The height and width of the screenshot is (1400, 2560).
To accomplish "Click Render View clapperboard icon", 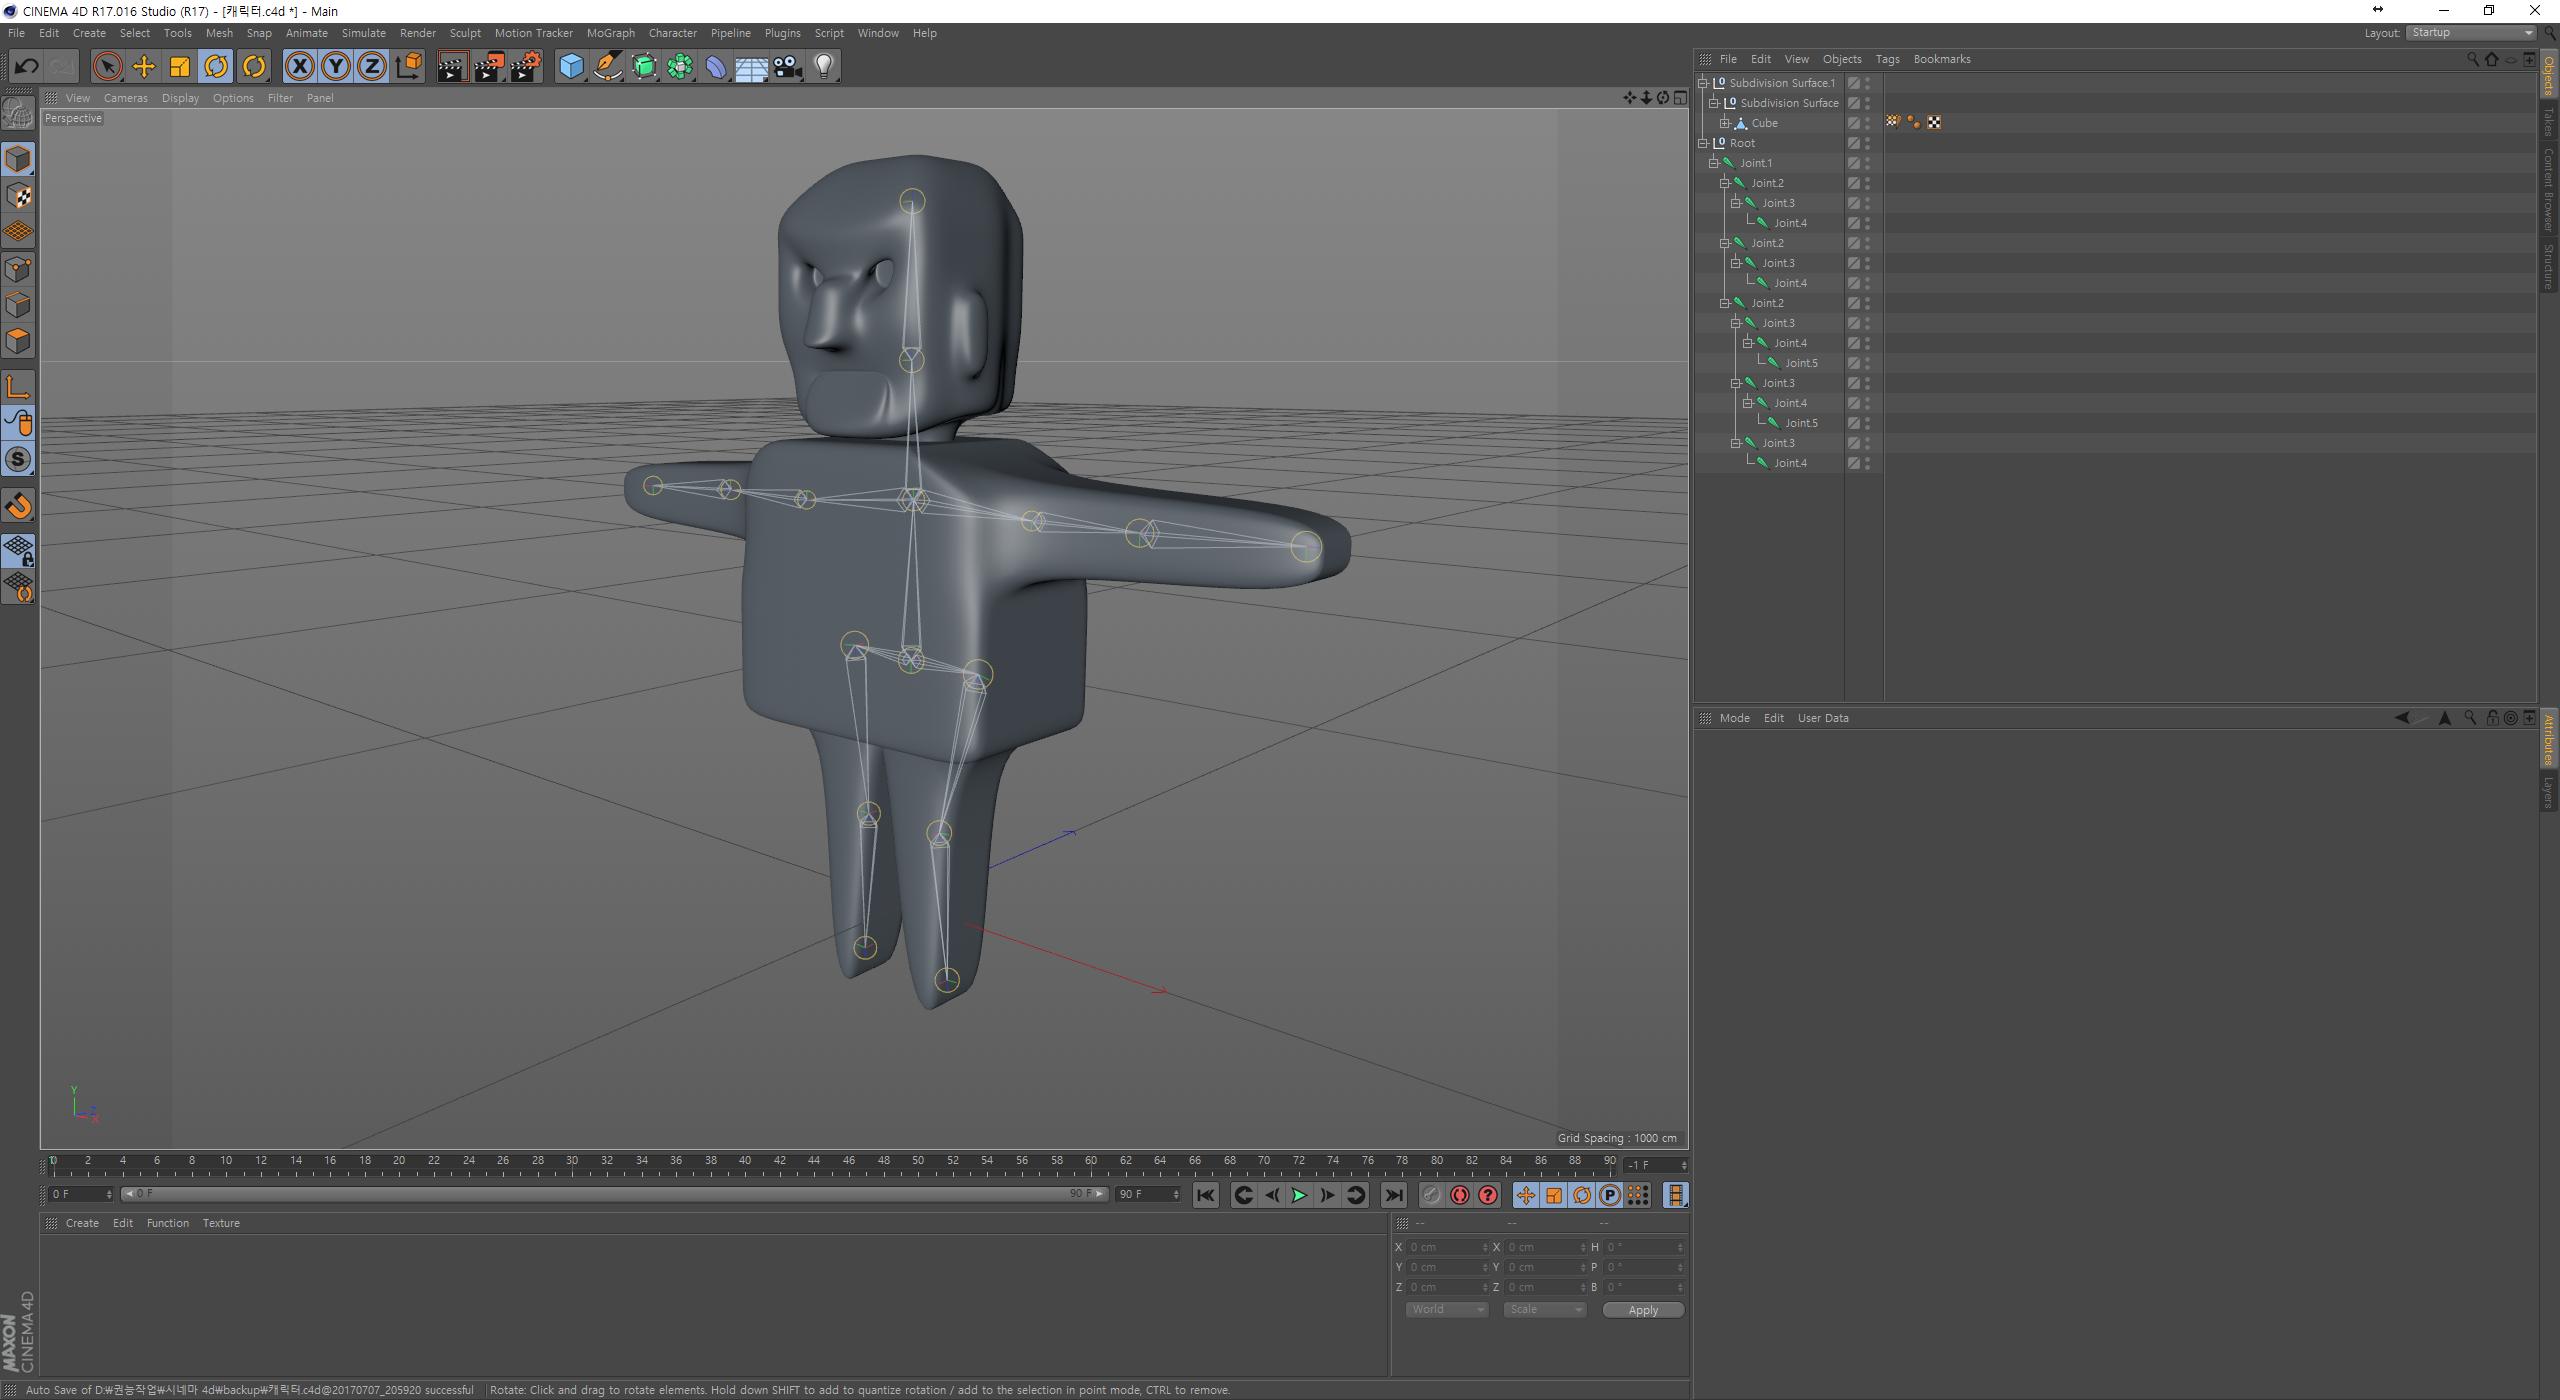I will [452, 67].
